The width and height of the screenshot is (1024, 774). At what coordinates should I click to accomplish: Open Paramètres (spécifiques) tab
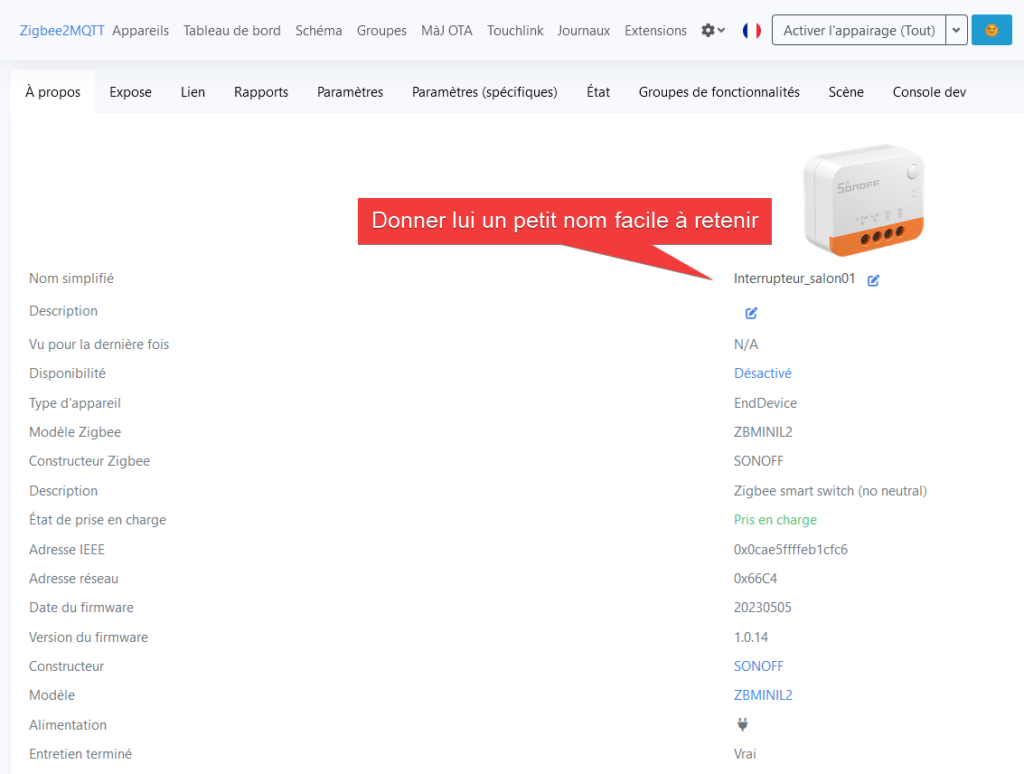click(485, 92)
